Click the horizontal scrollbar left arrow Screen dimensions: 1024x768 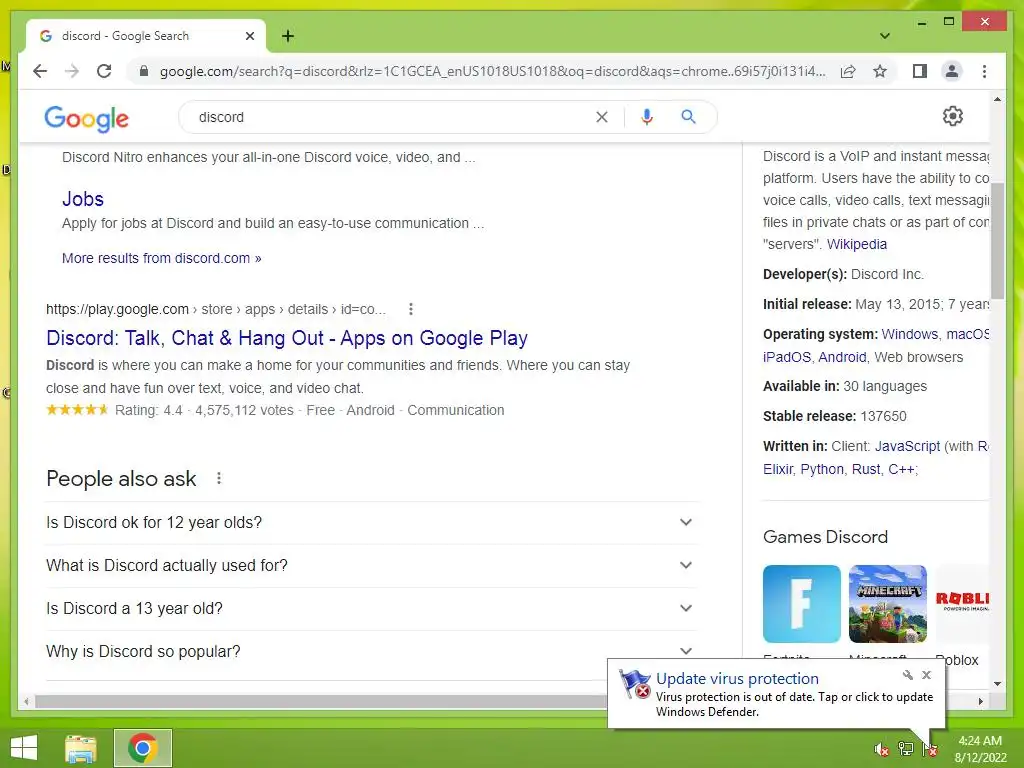(26, 701)
